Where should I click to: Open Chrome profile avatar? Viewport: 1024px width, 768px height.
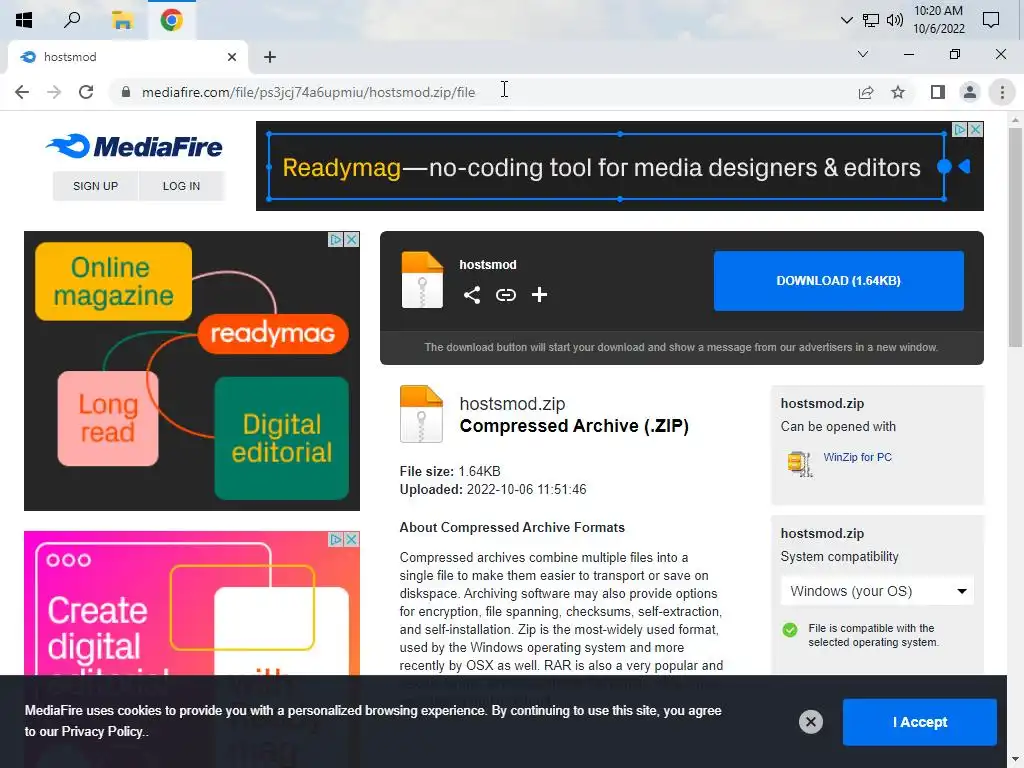(x=970, y=93)
